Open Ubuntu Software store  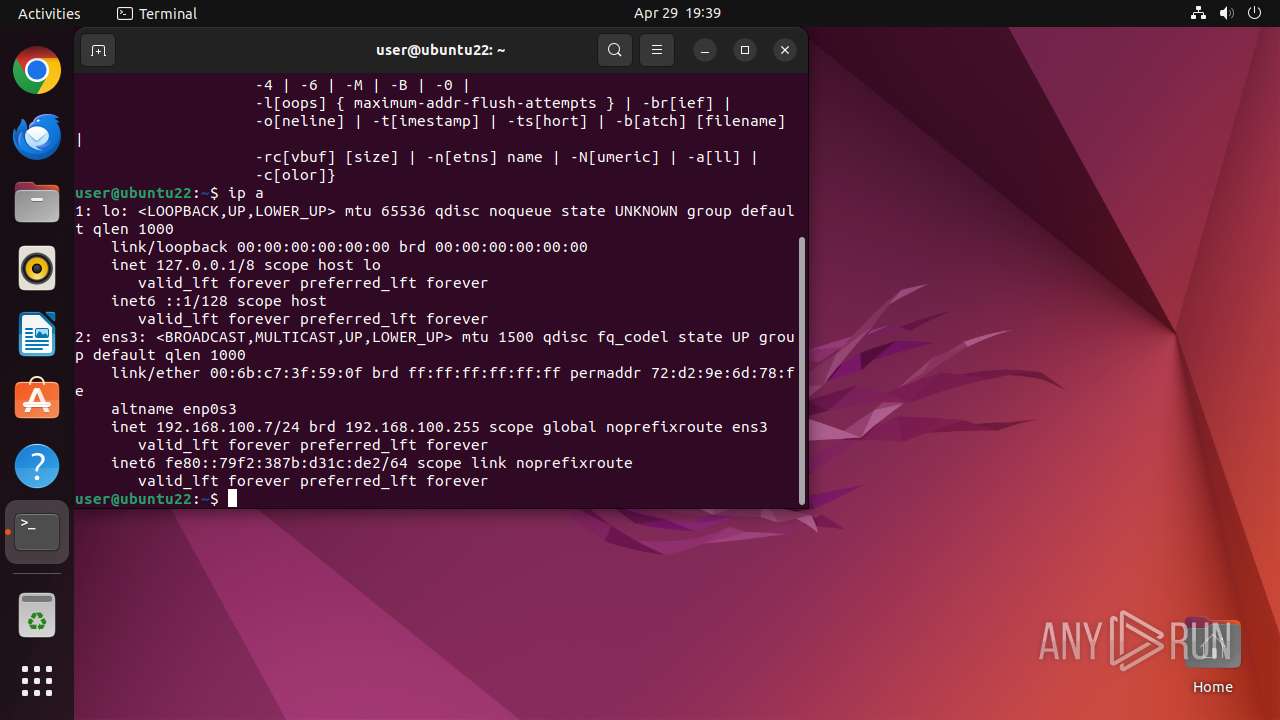[x=37, y=400]
